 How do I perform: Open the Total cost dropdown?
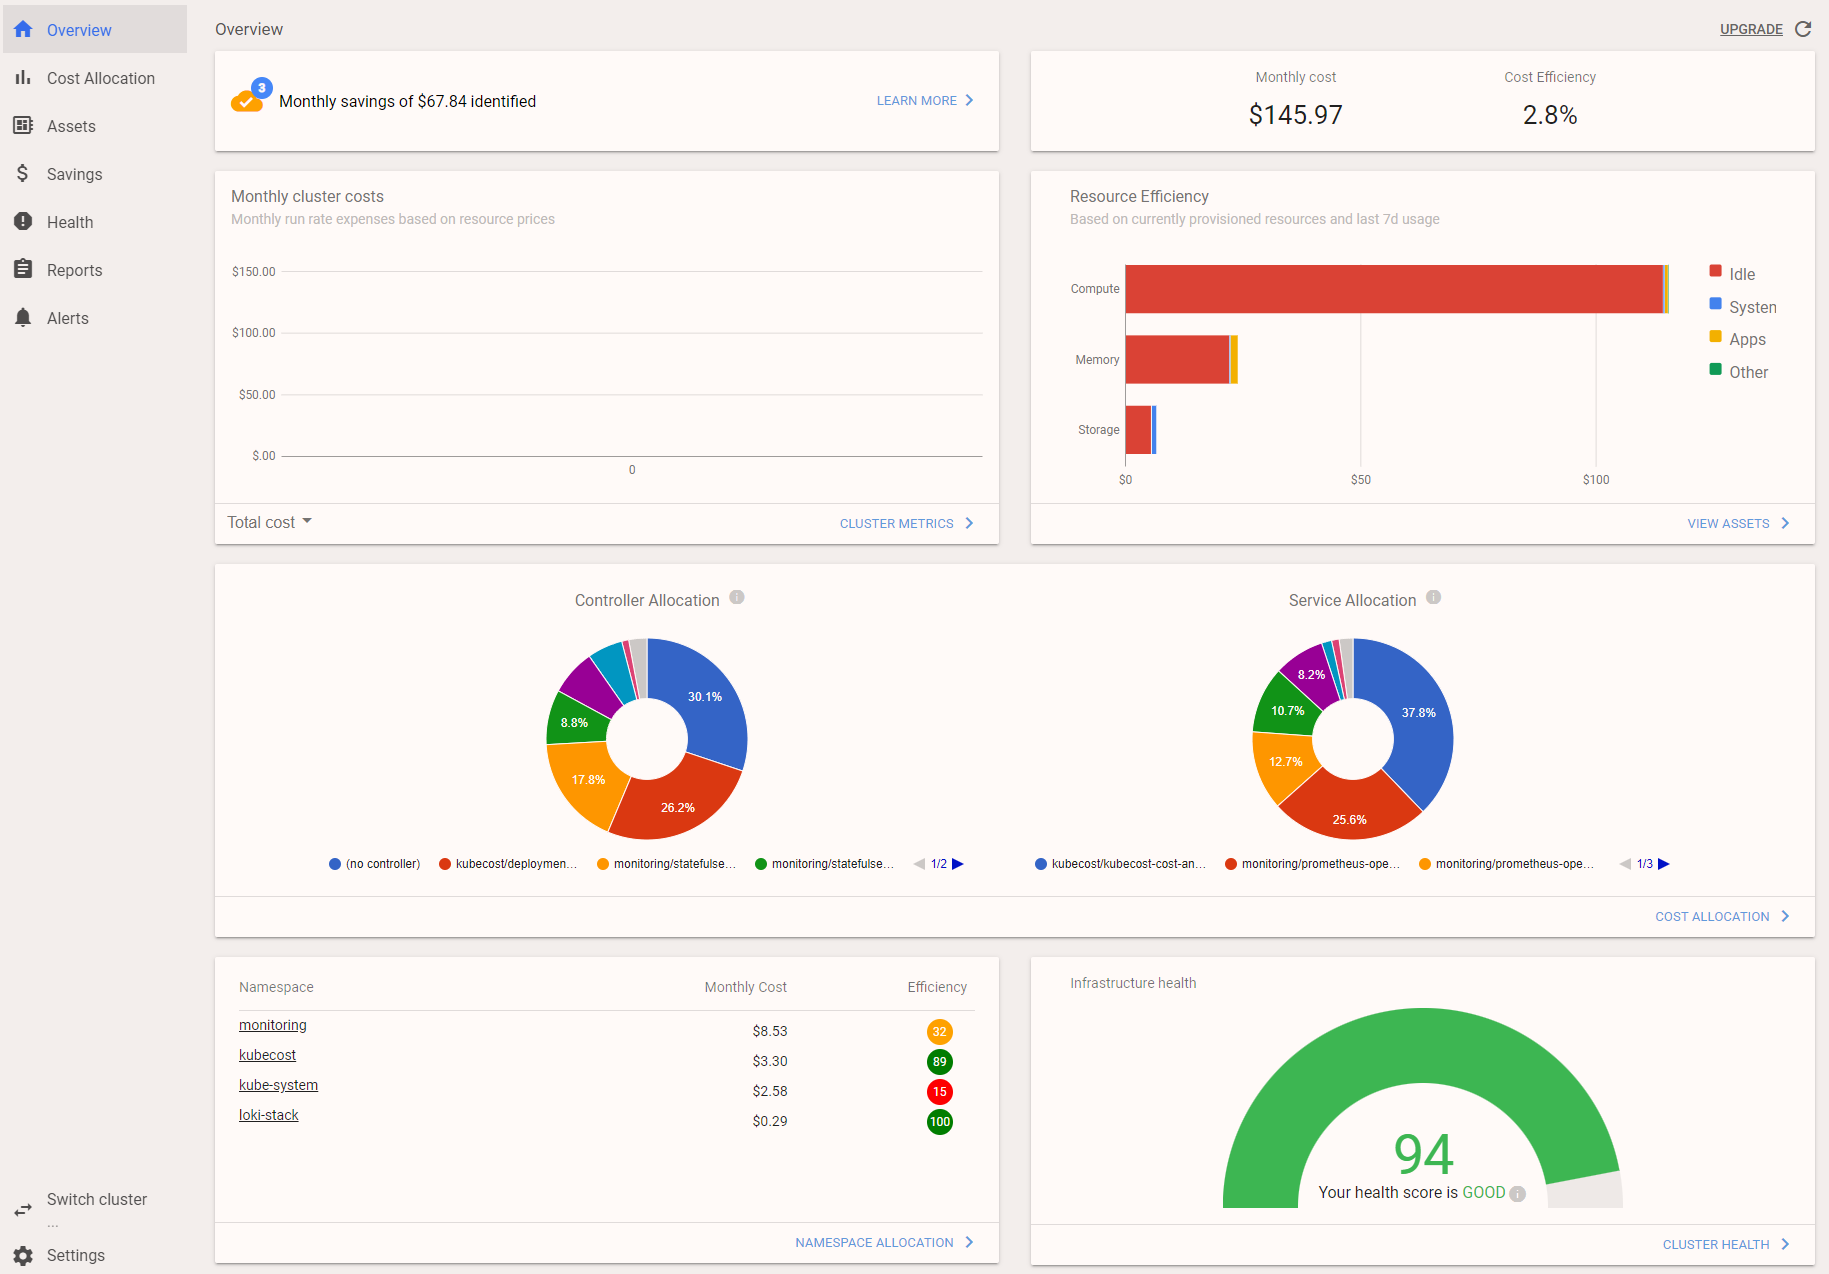(x=268, y=521)
